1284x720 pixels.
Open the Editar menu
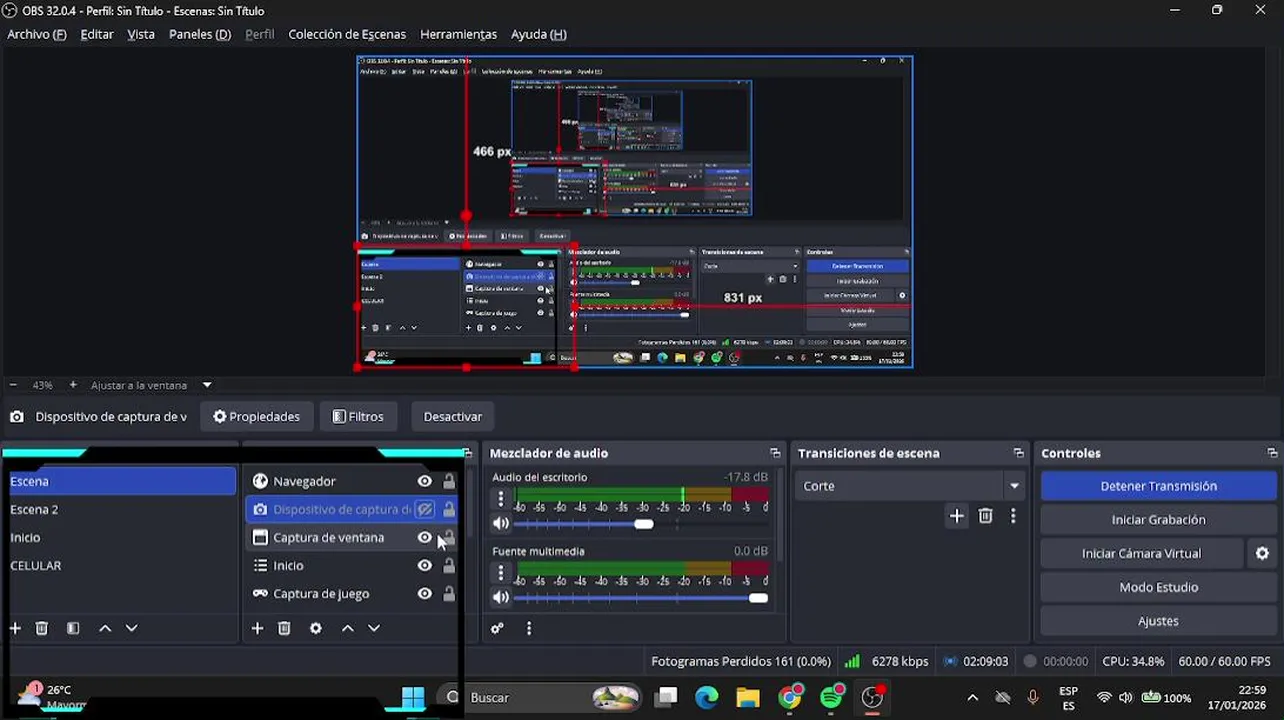(97, 34)
